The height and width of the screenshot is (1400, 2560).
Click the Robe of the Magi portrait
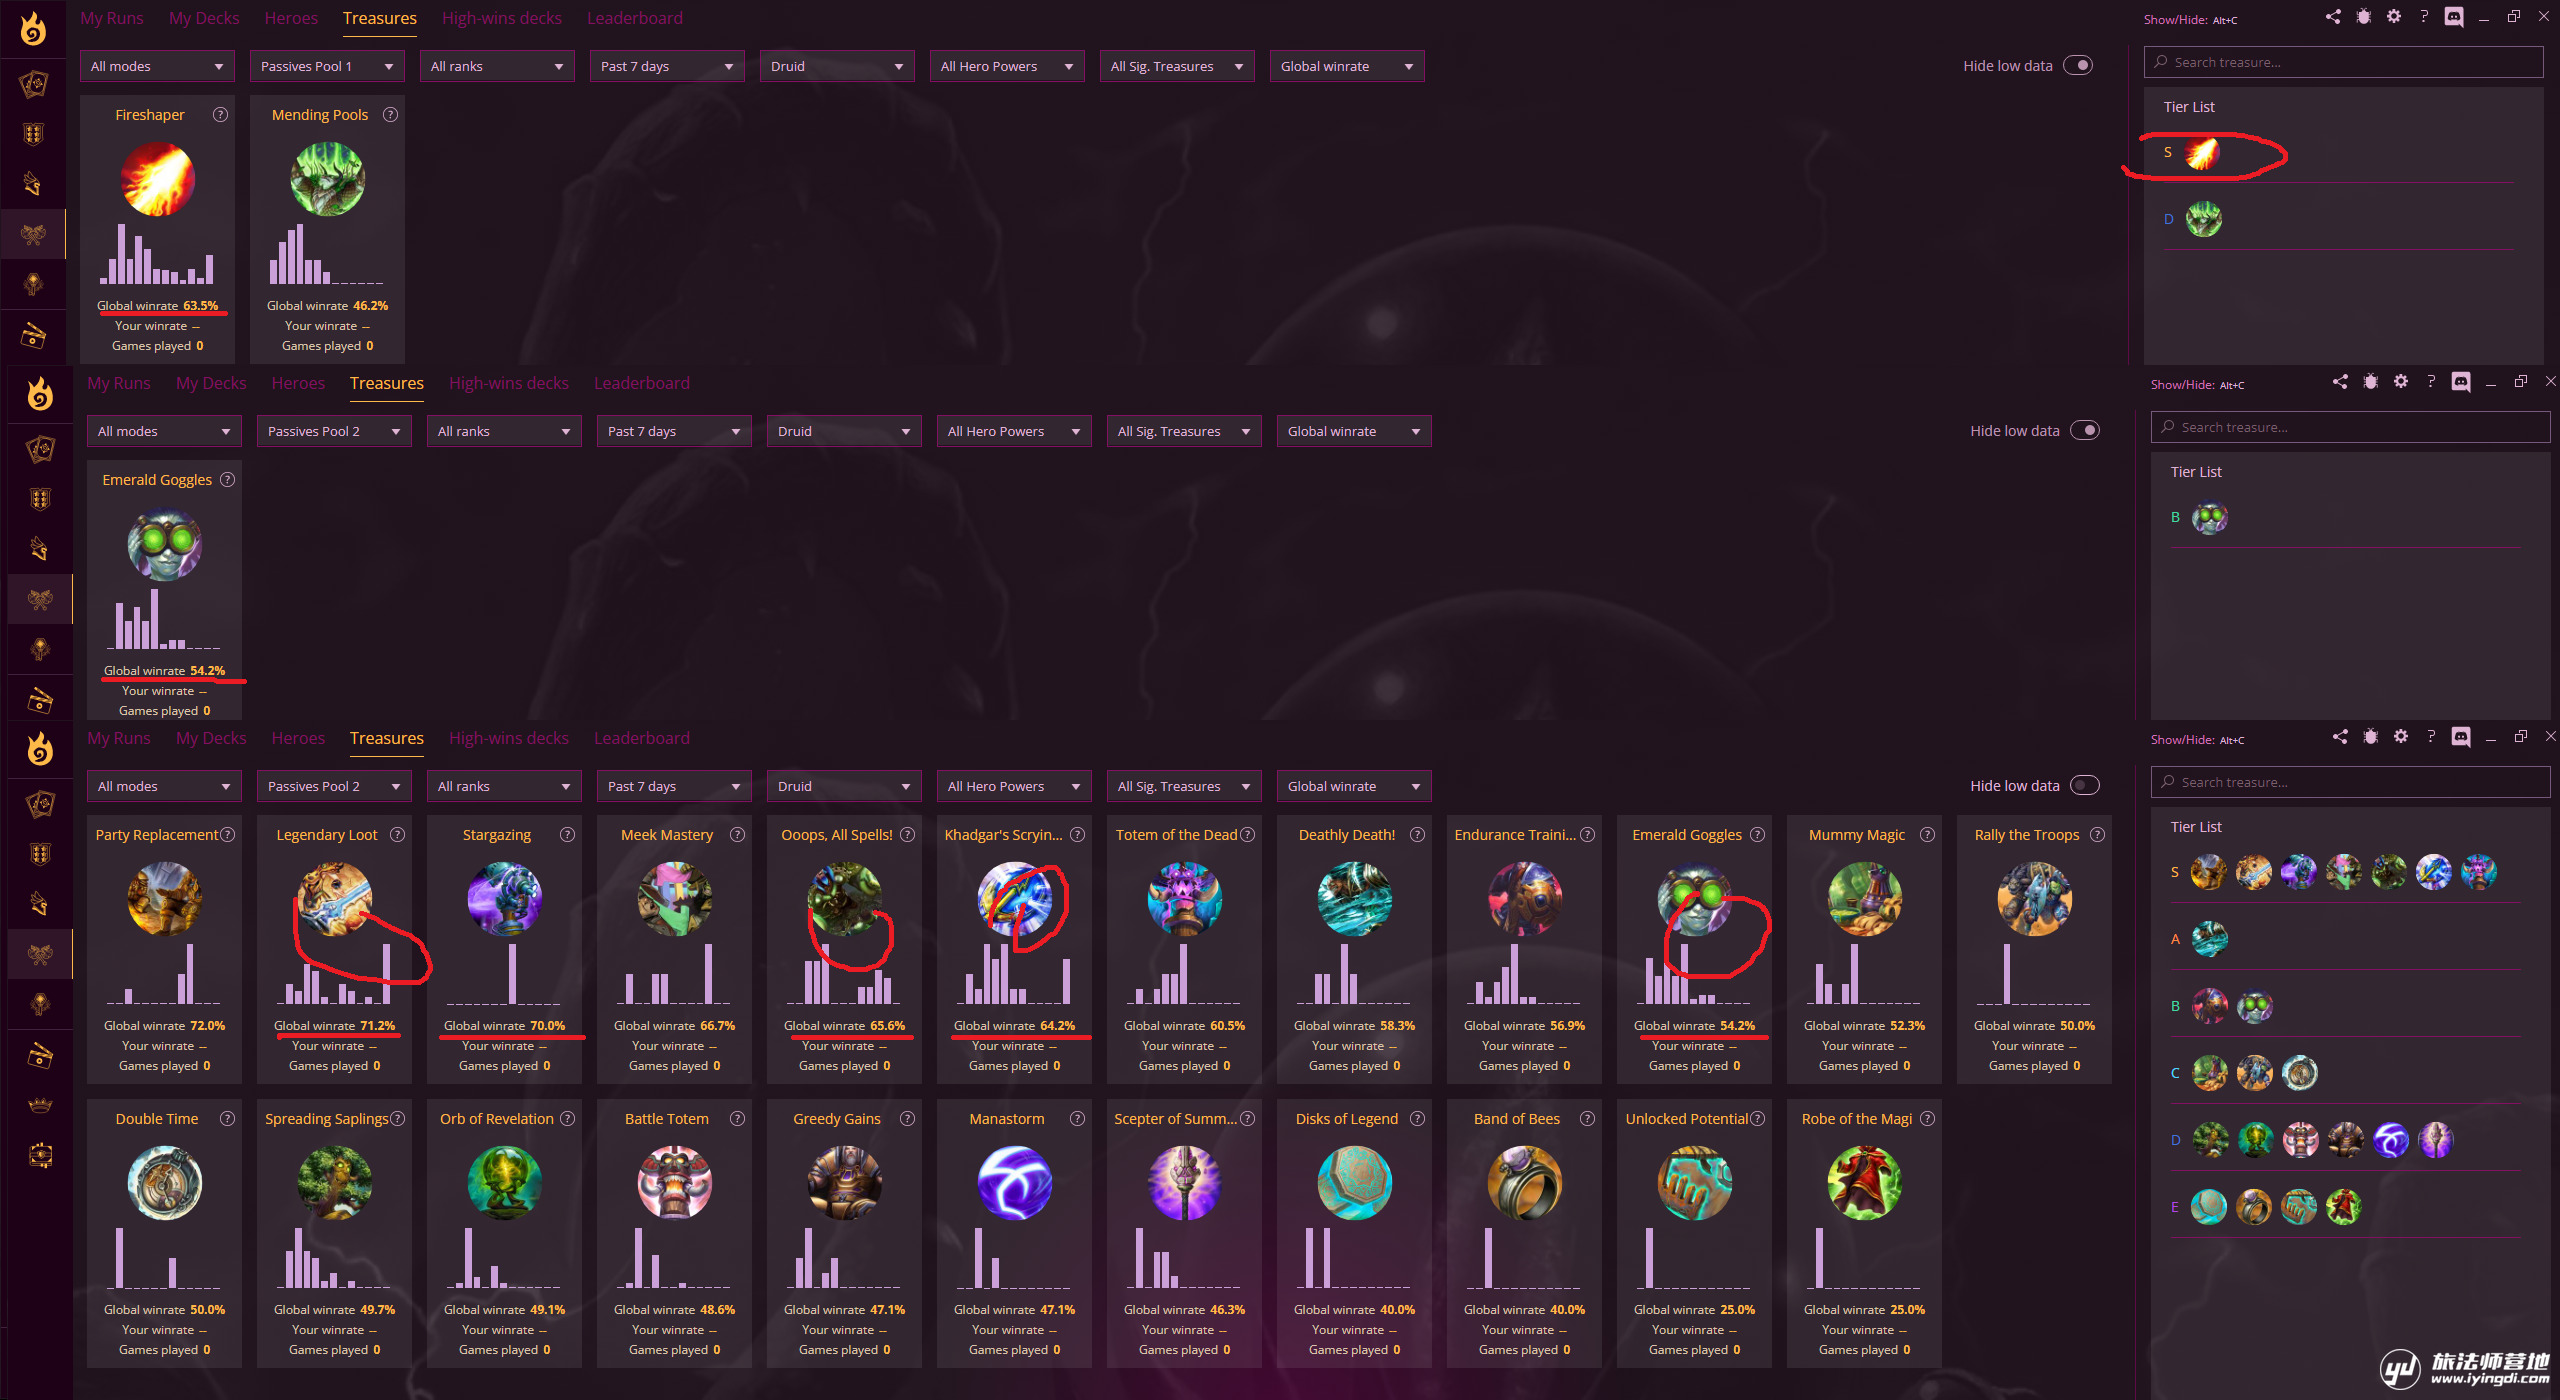point(1864,1182)
